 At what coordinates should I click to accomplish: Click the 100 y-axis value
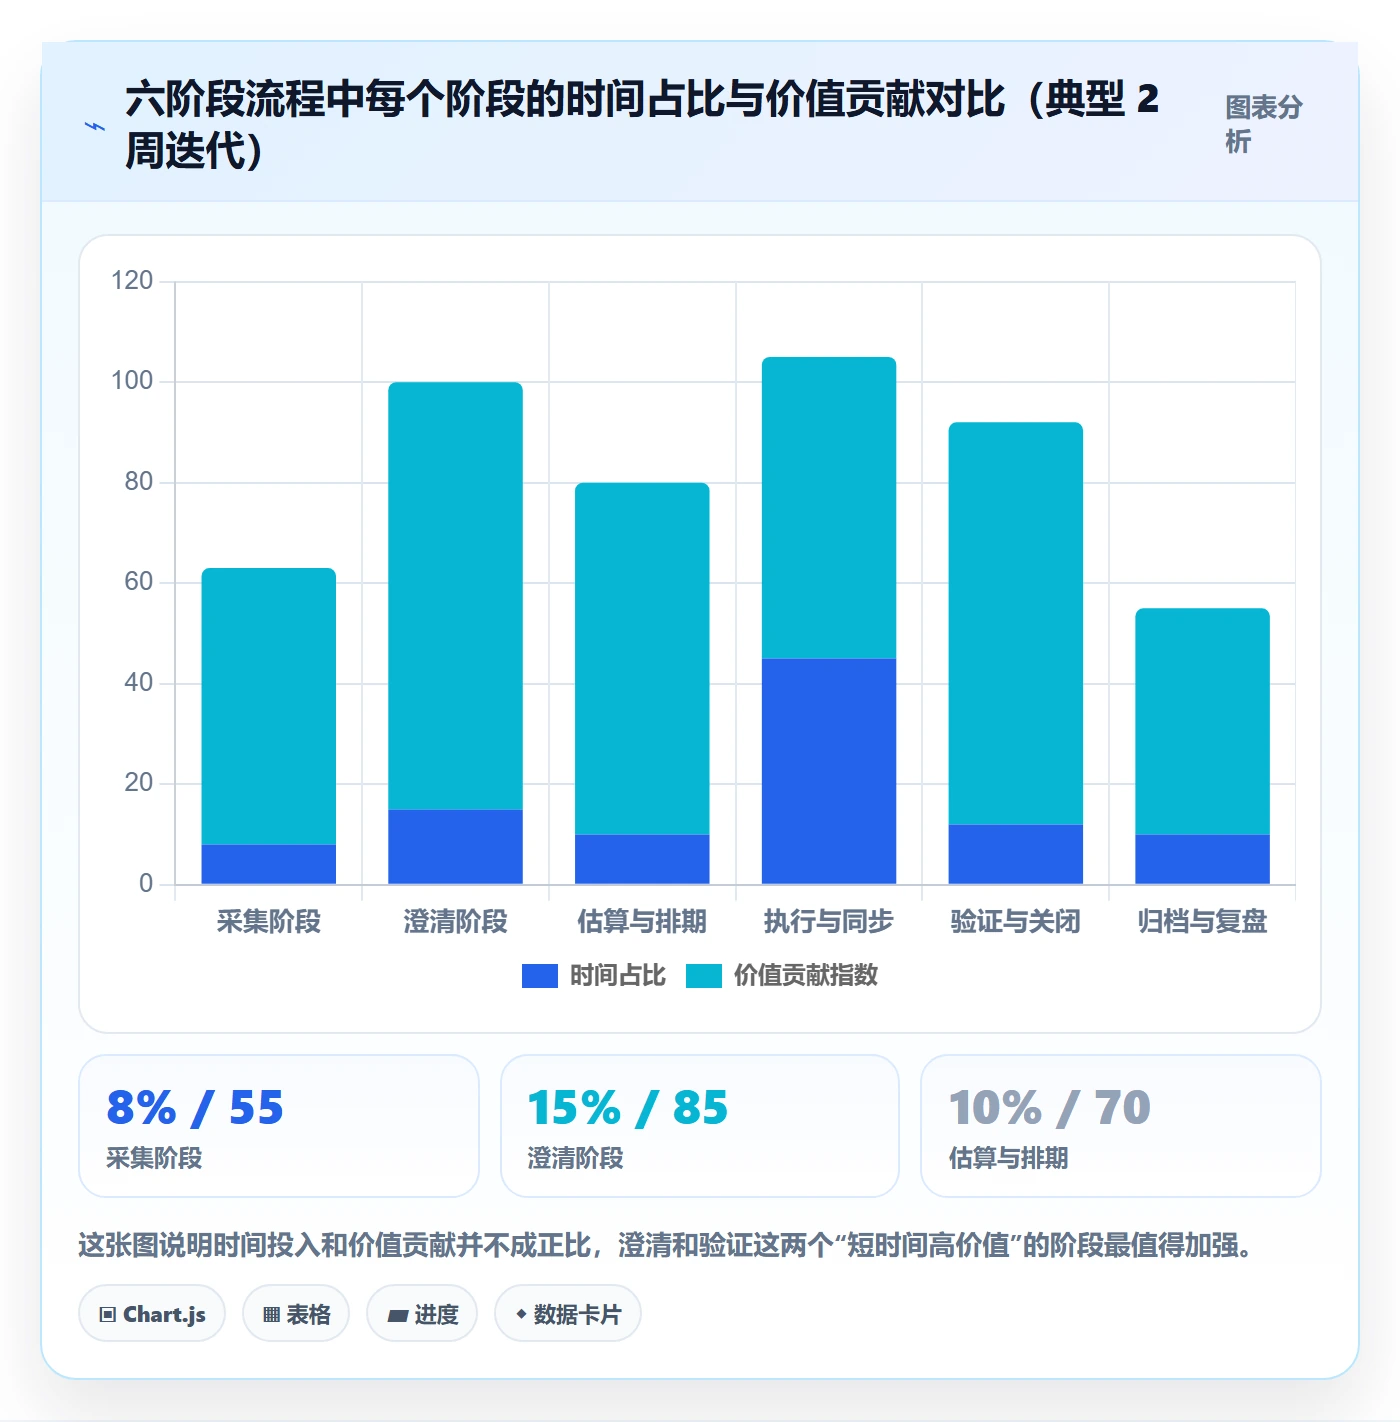coord(132,381)
